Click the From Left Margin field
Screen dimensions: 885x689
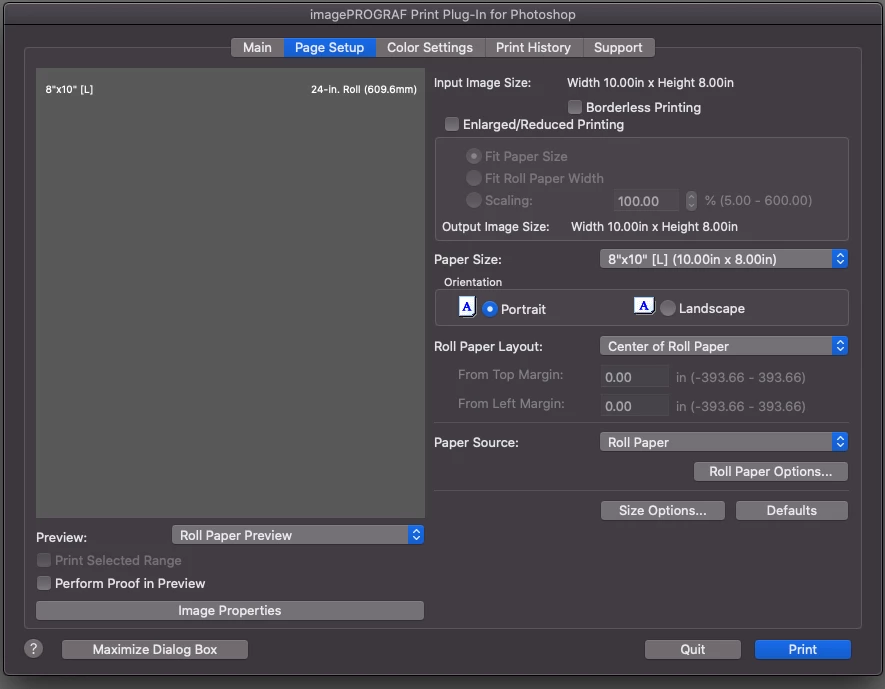[x=634, y=406]
